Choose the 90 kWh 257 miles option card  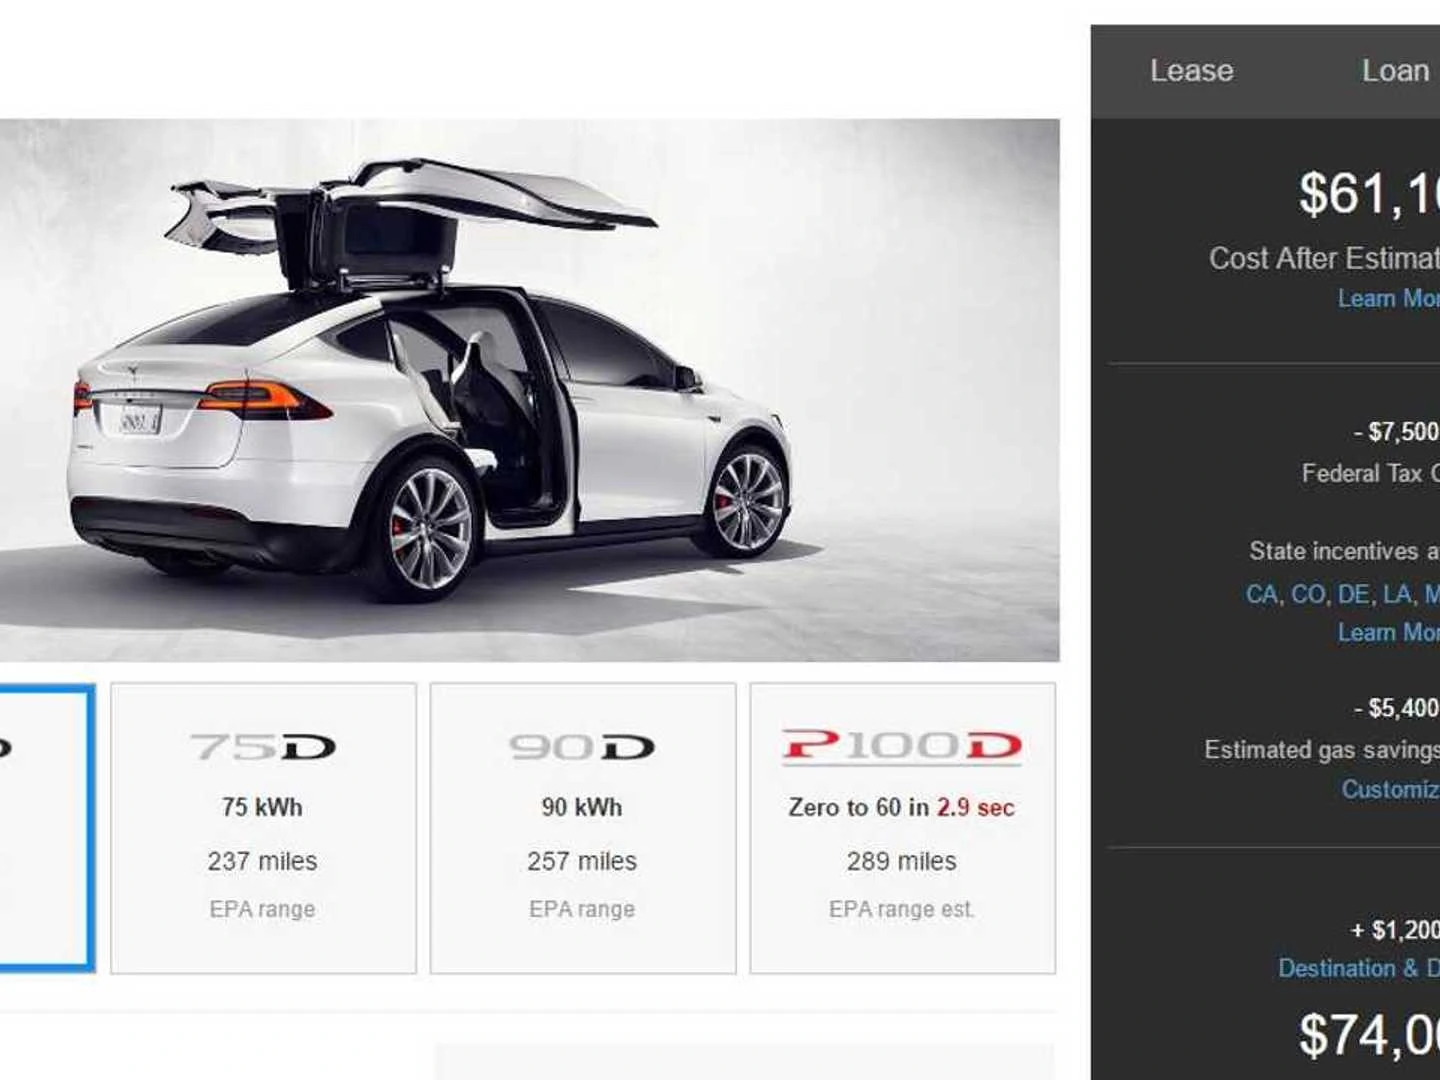pyautogui.click(x=583, y=828)
